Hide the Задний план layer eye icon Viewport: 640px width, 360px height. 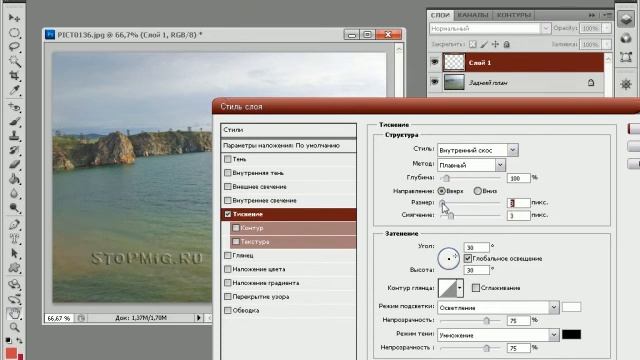coord(435,82)
